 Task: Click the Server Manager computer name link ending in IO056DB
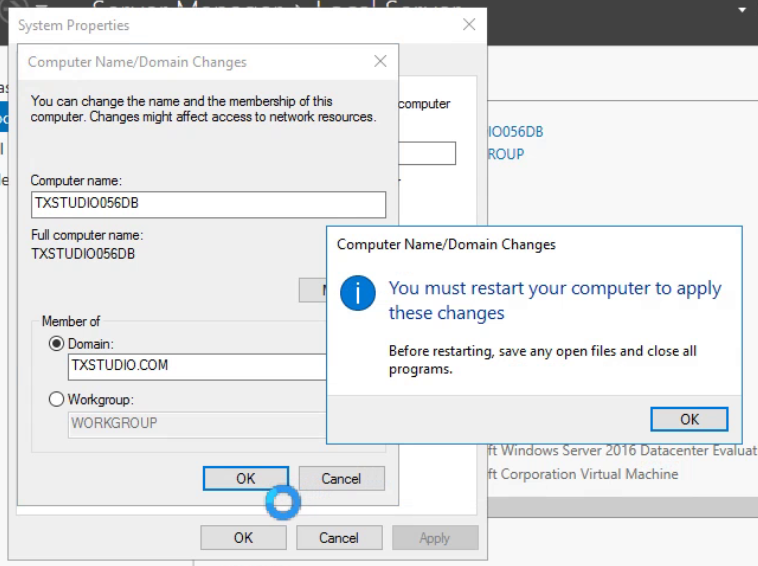tap(516, 131)
